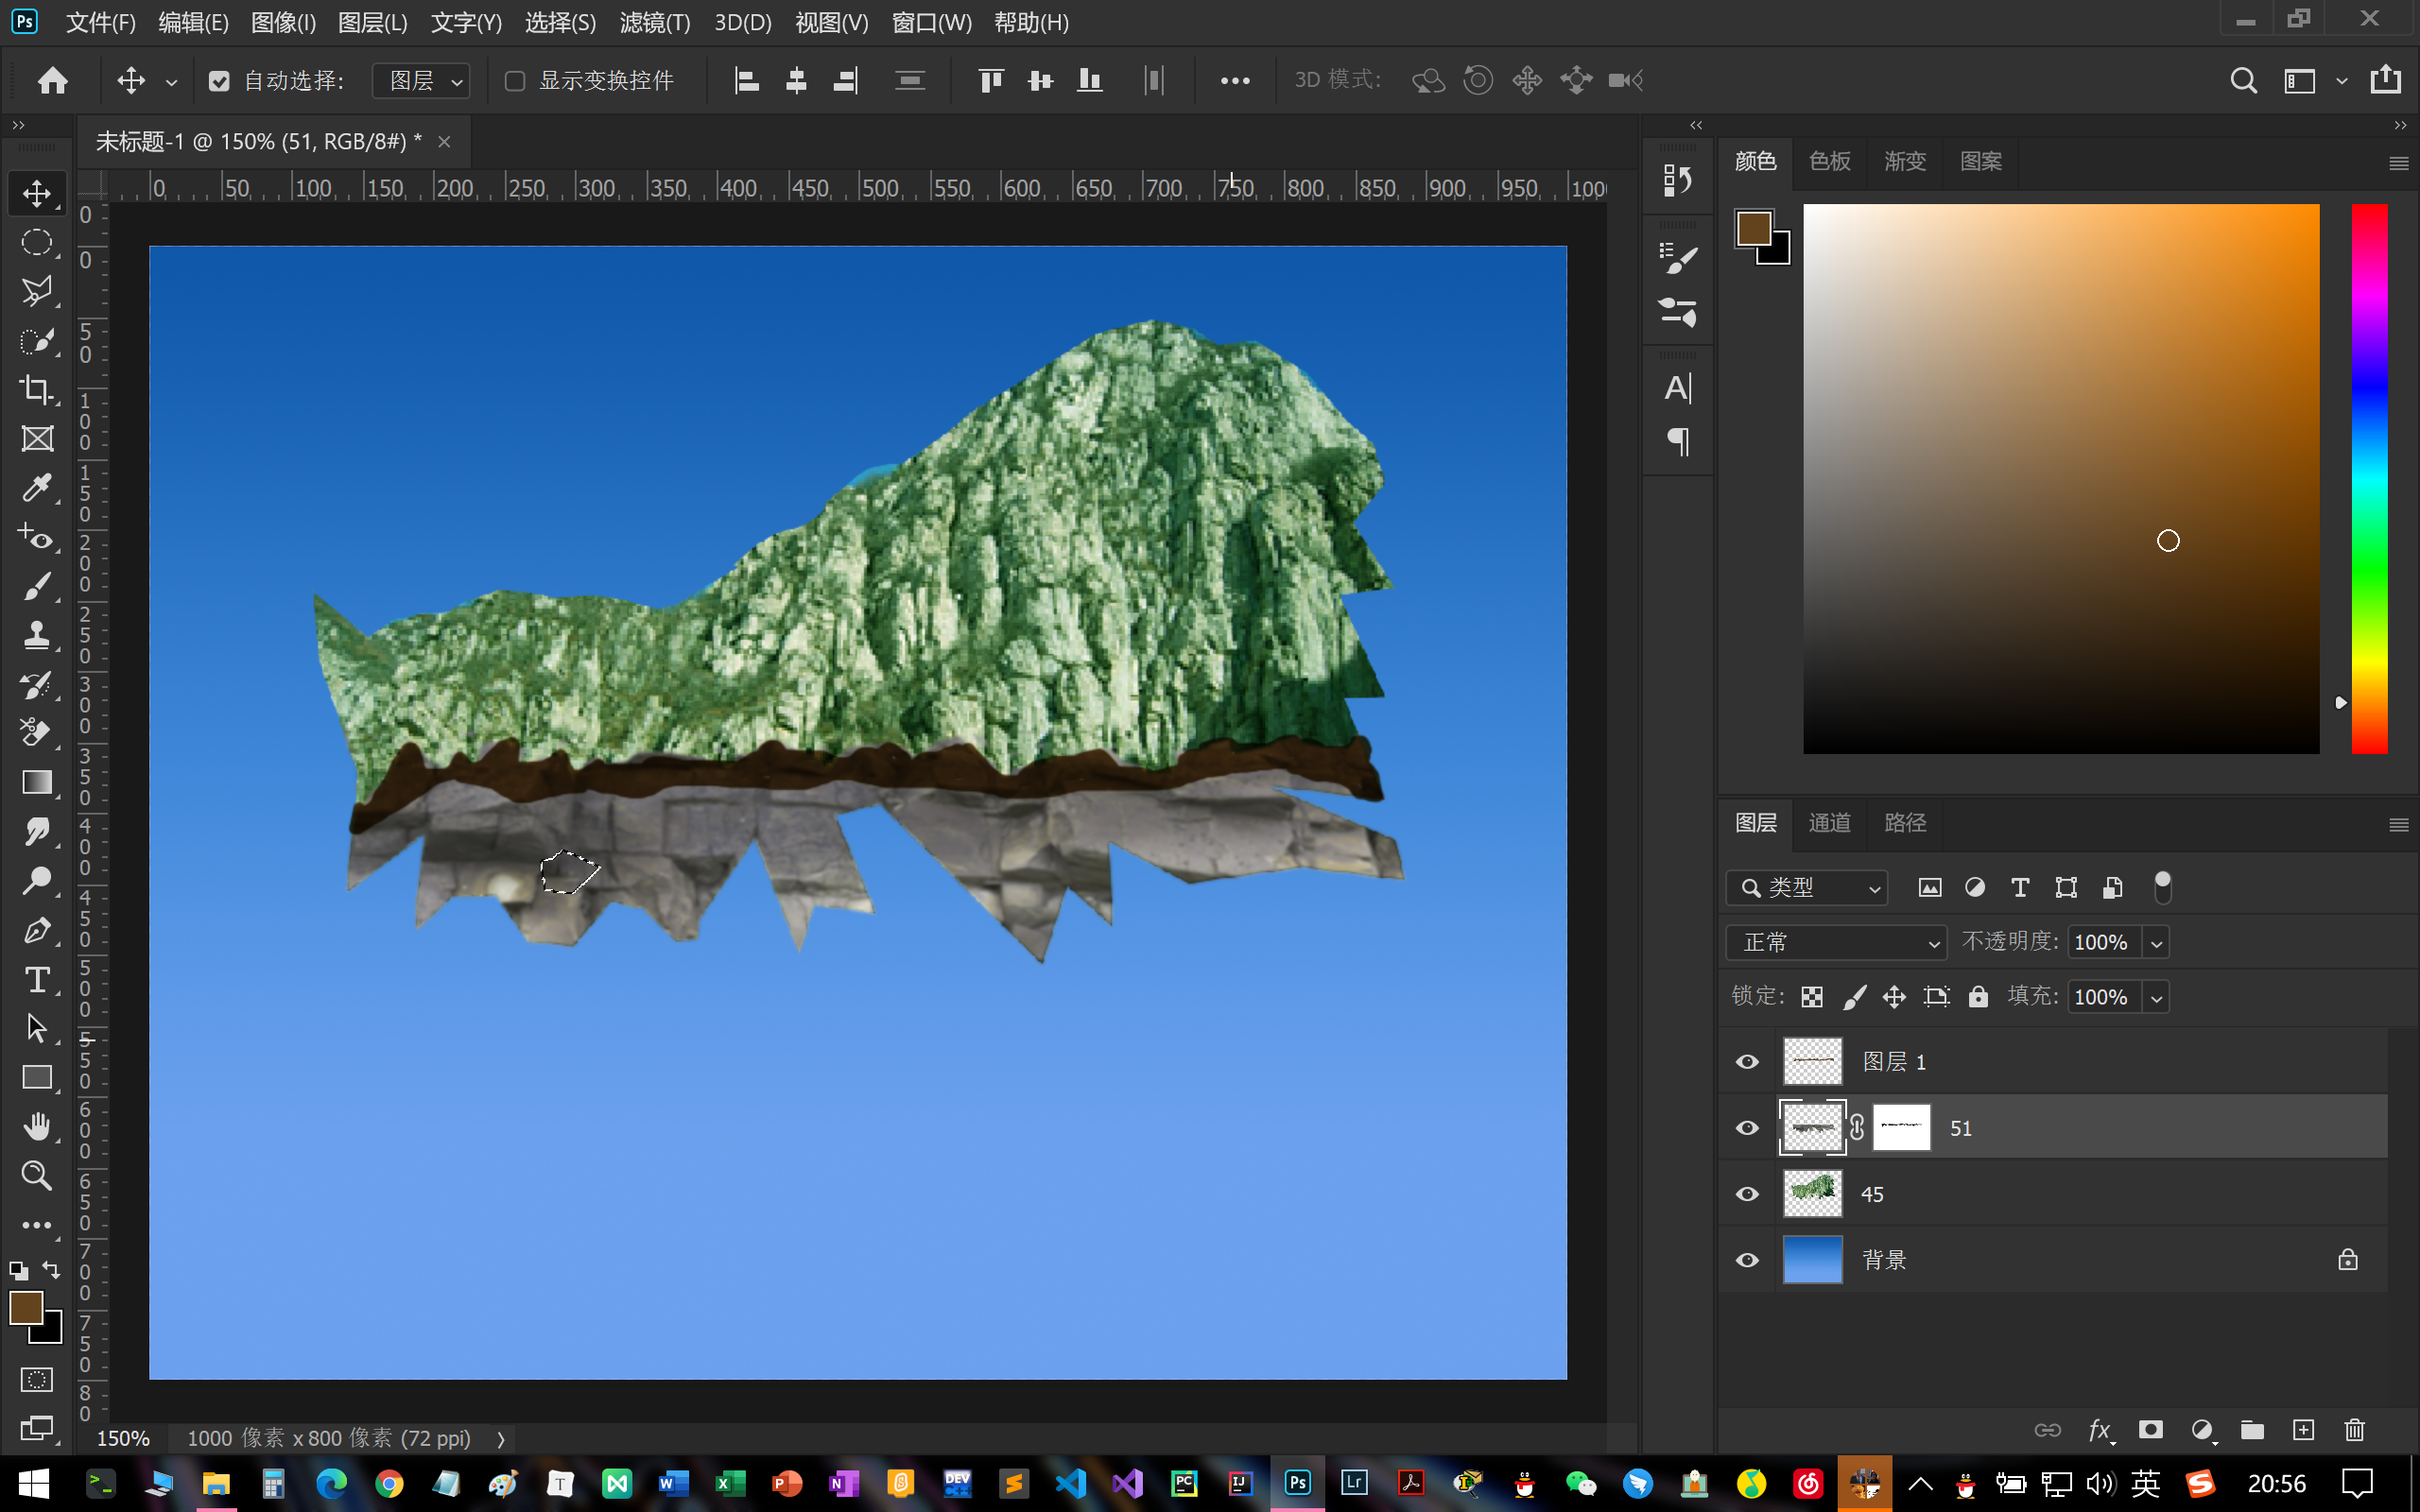Switch to the 通道 tab
Viewport: 2420px width, 1512px height.
[x=1829, y=822]
